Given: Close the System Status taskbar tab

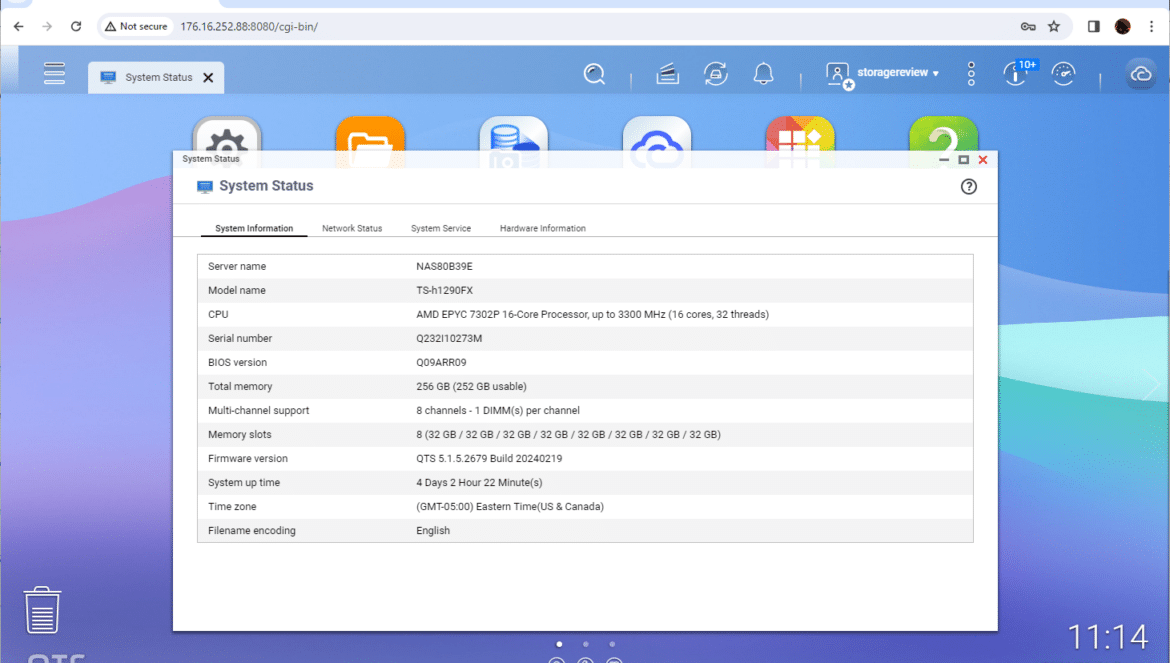Looking at the screenshot, I should (x=208, y=78).
